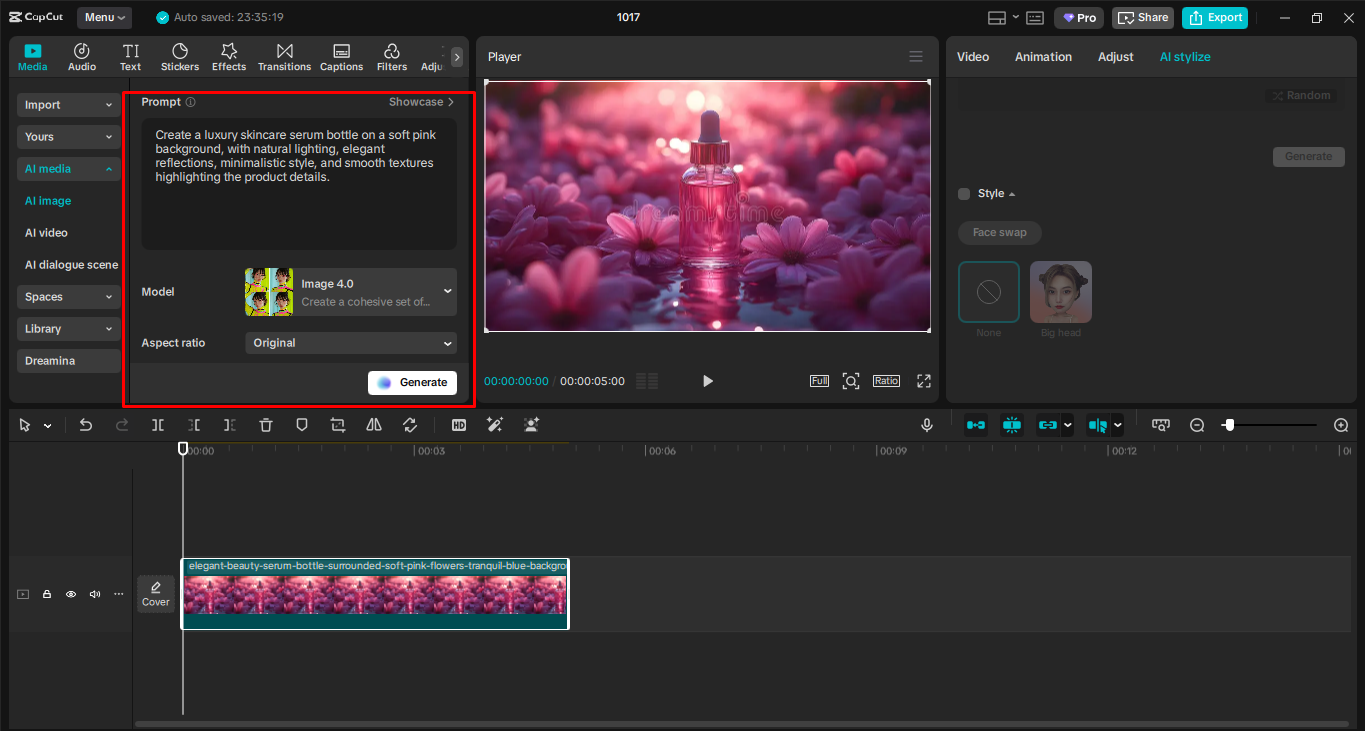Open the Aspect ratio dropdown

350,342
